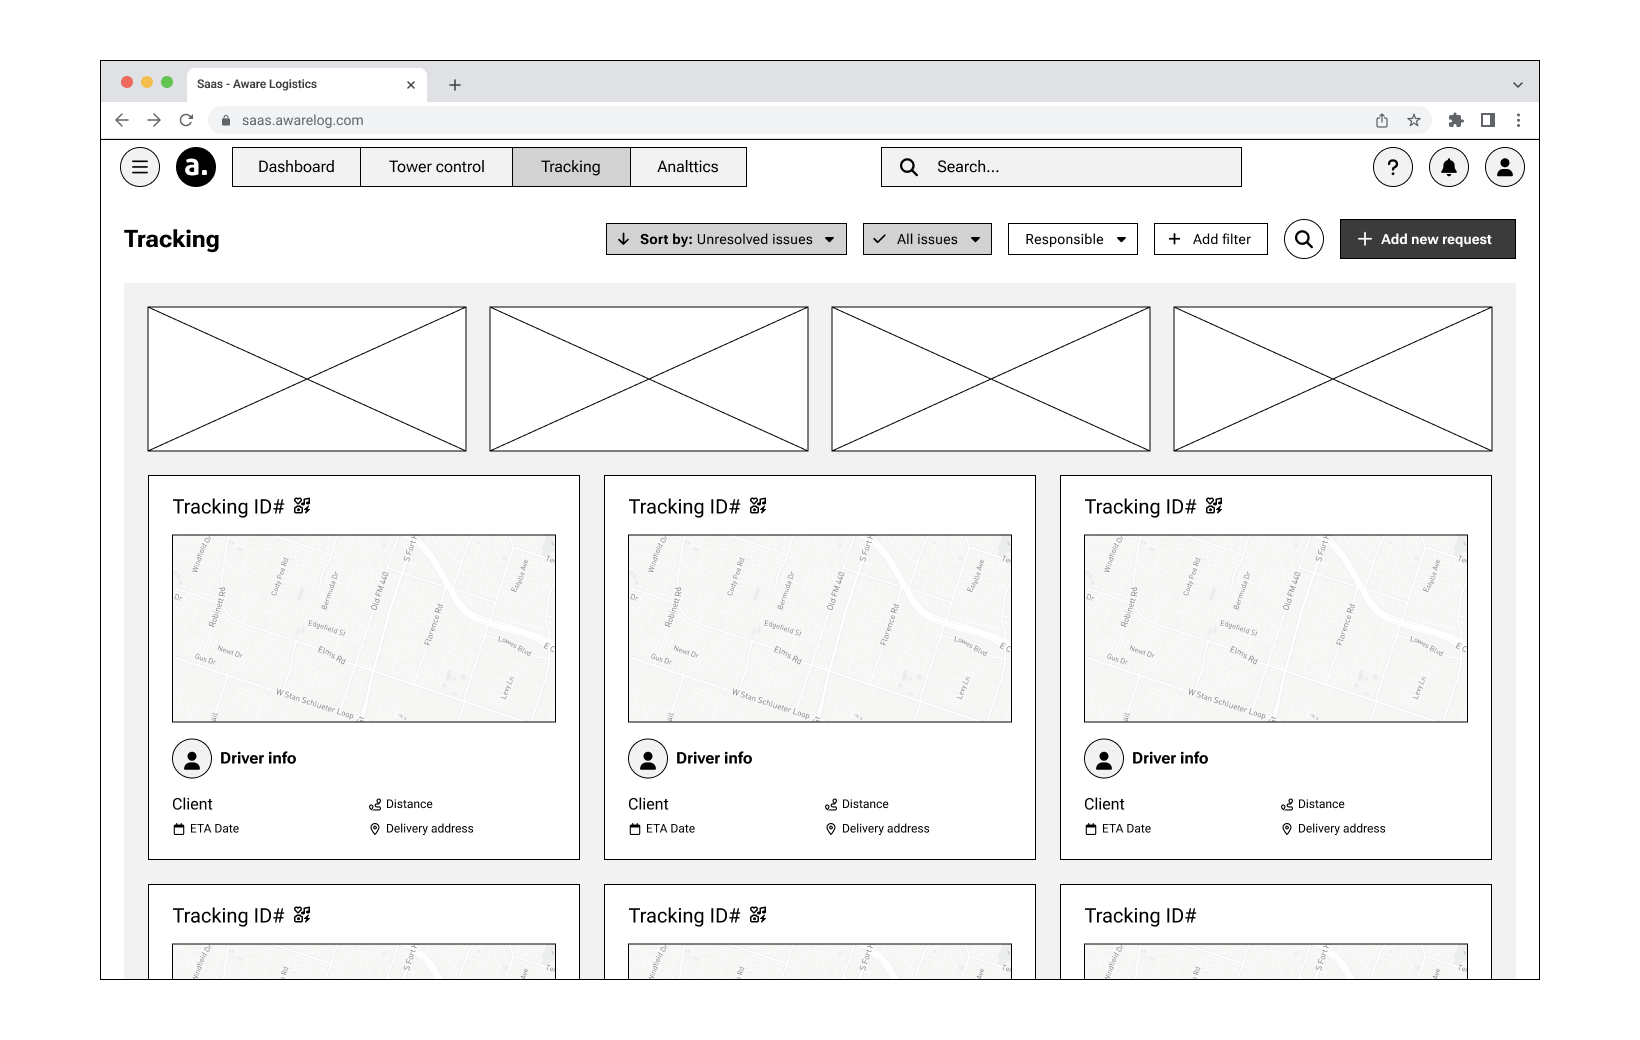1640x1040 pixels.
Task: Click QR code icon on first row's right card
Action: [1214, 506]
